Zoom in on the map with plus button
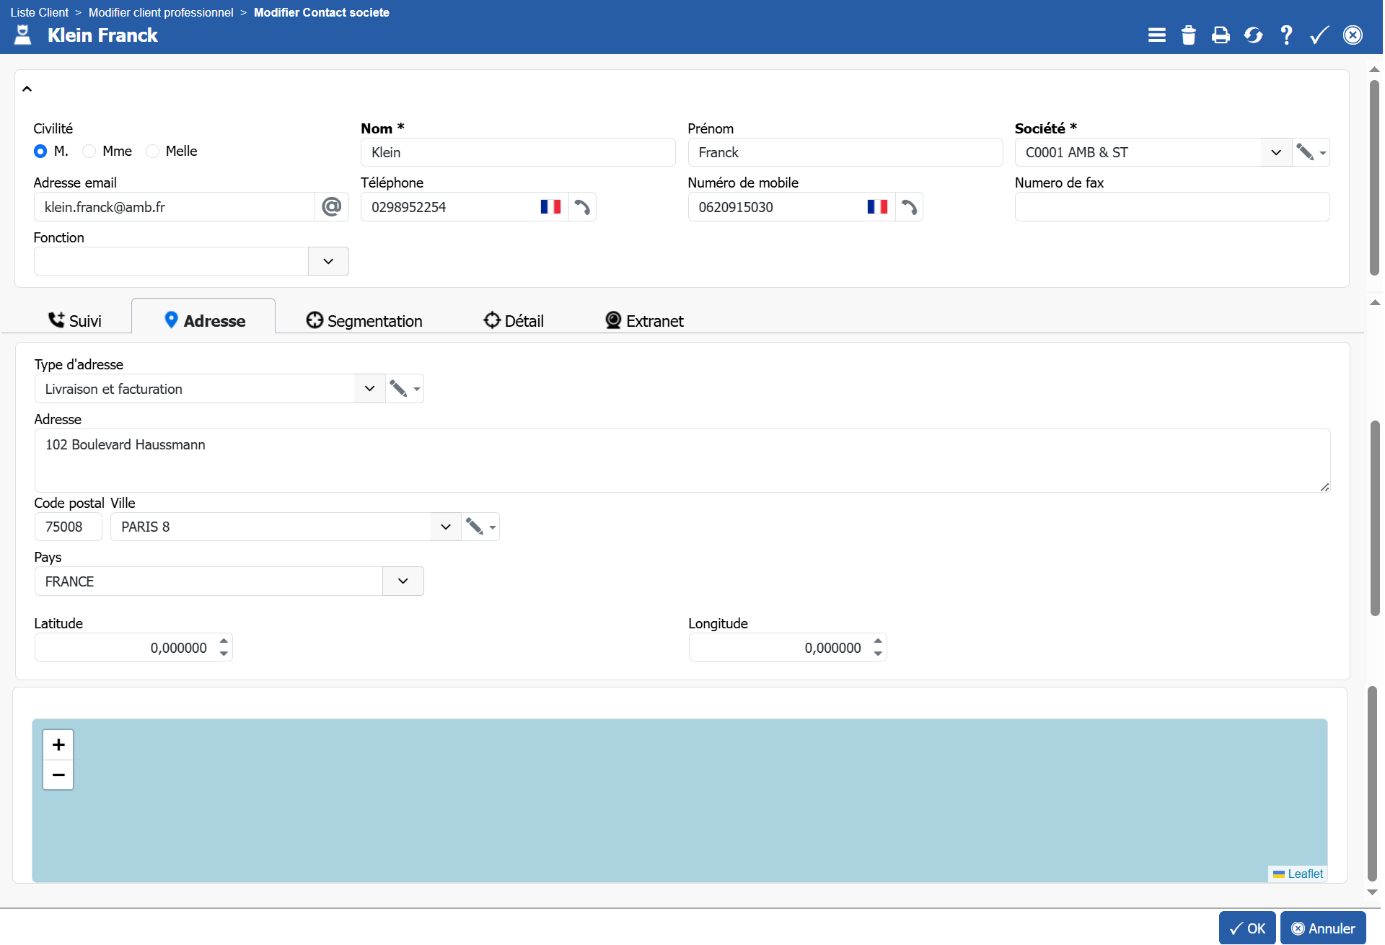Viewport: 1385px width, 945px height. point(58,745)
